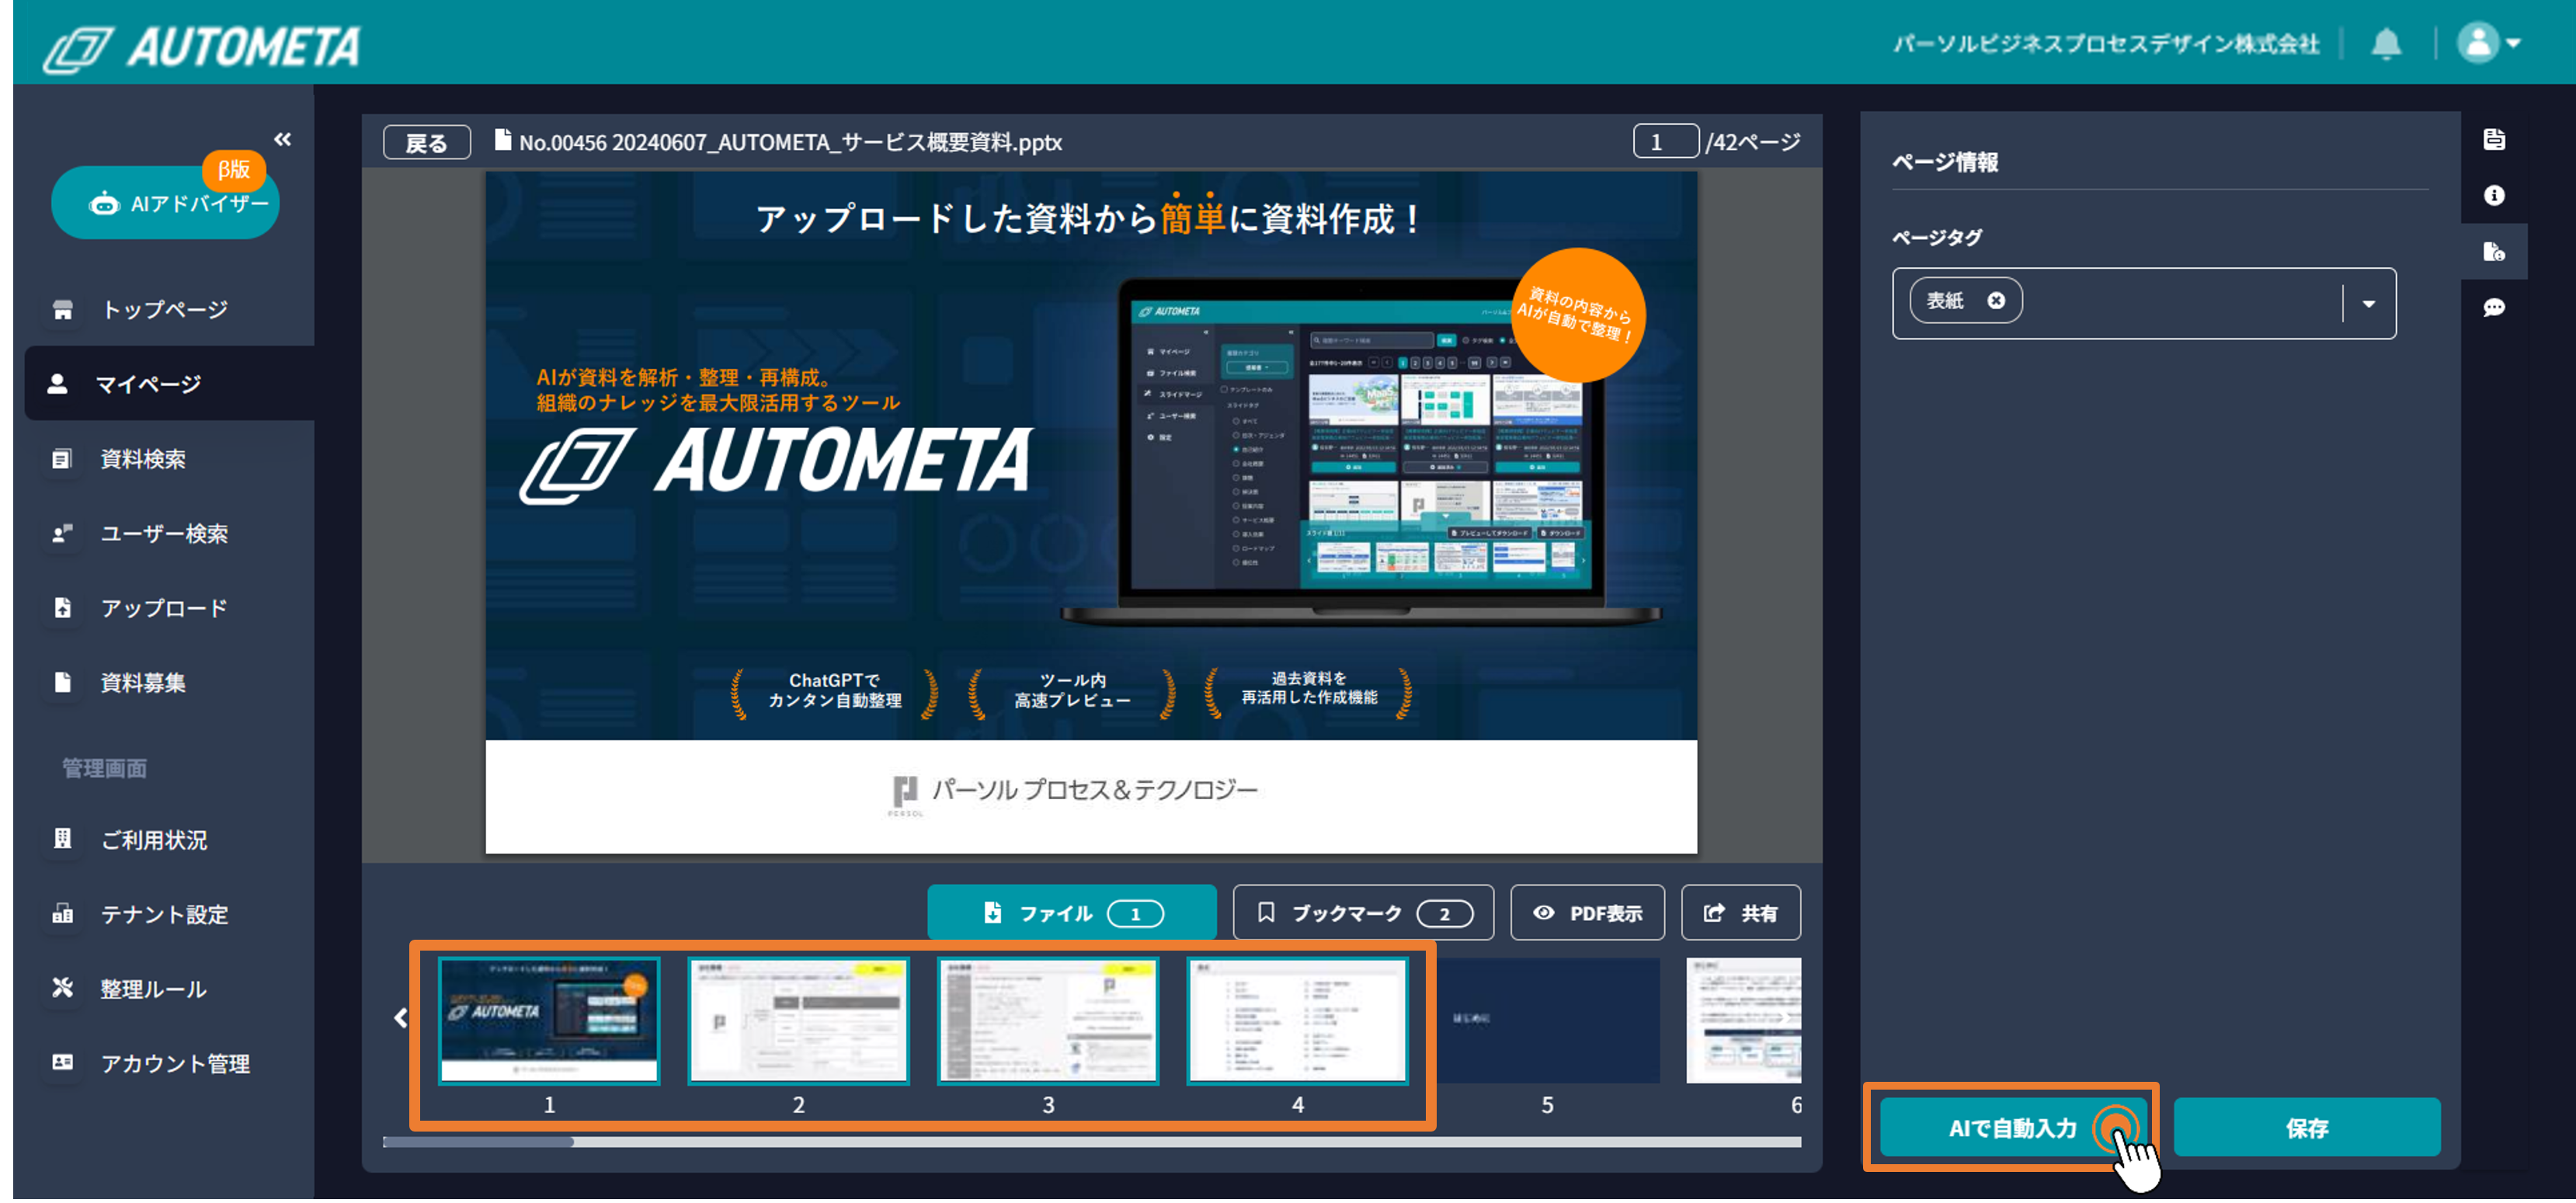Open 資料募集 menu item
Screen dimensions: 2576x1203
[142, 683]
